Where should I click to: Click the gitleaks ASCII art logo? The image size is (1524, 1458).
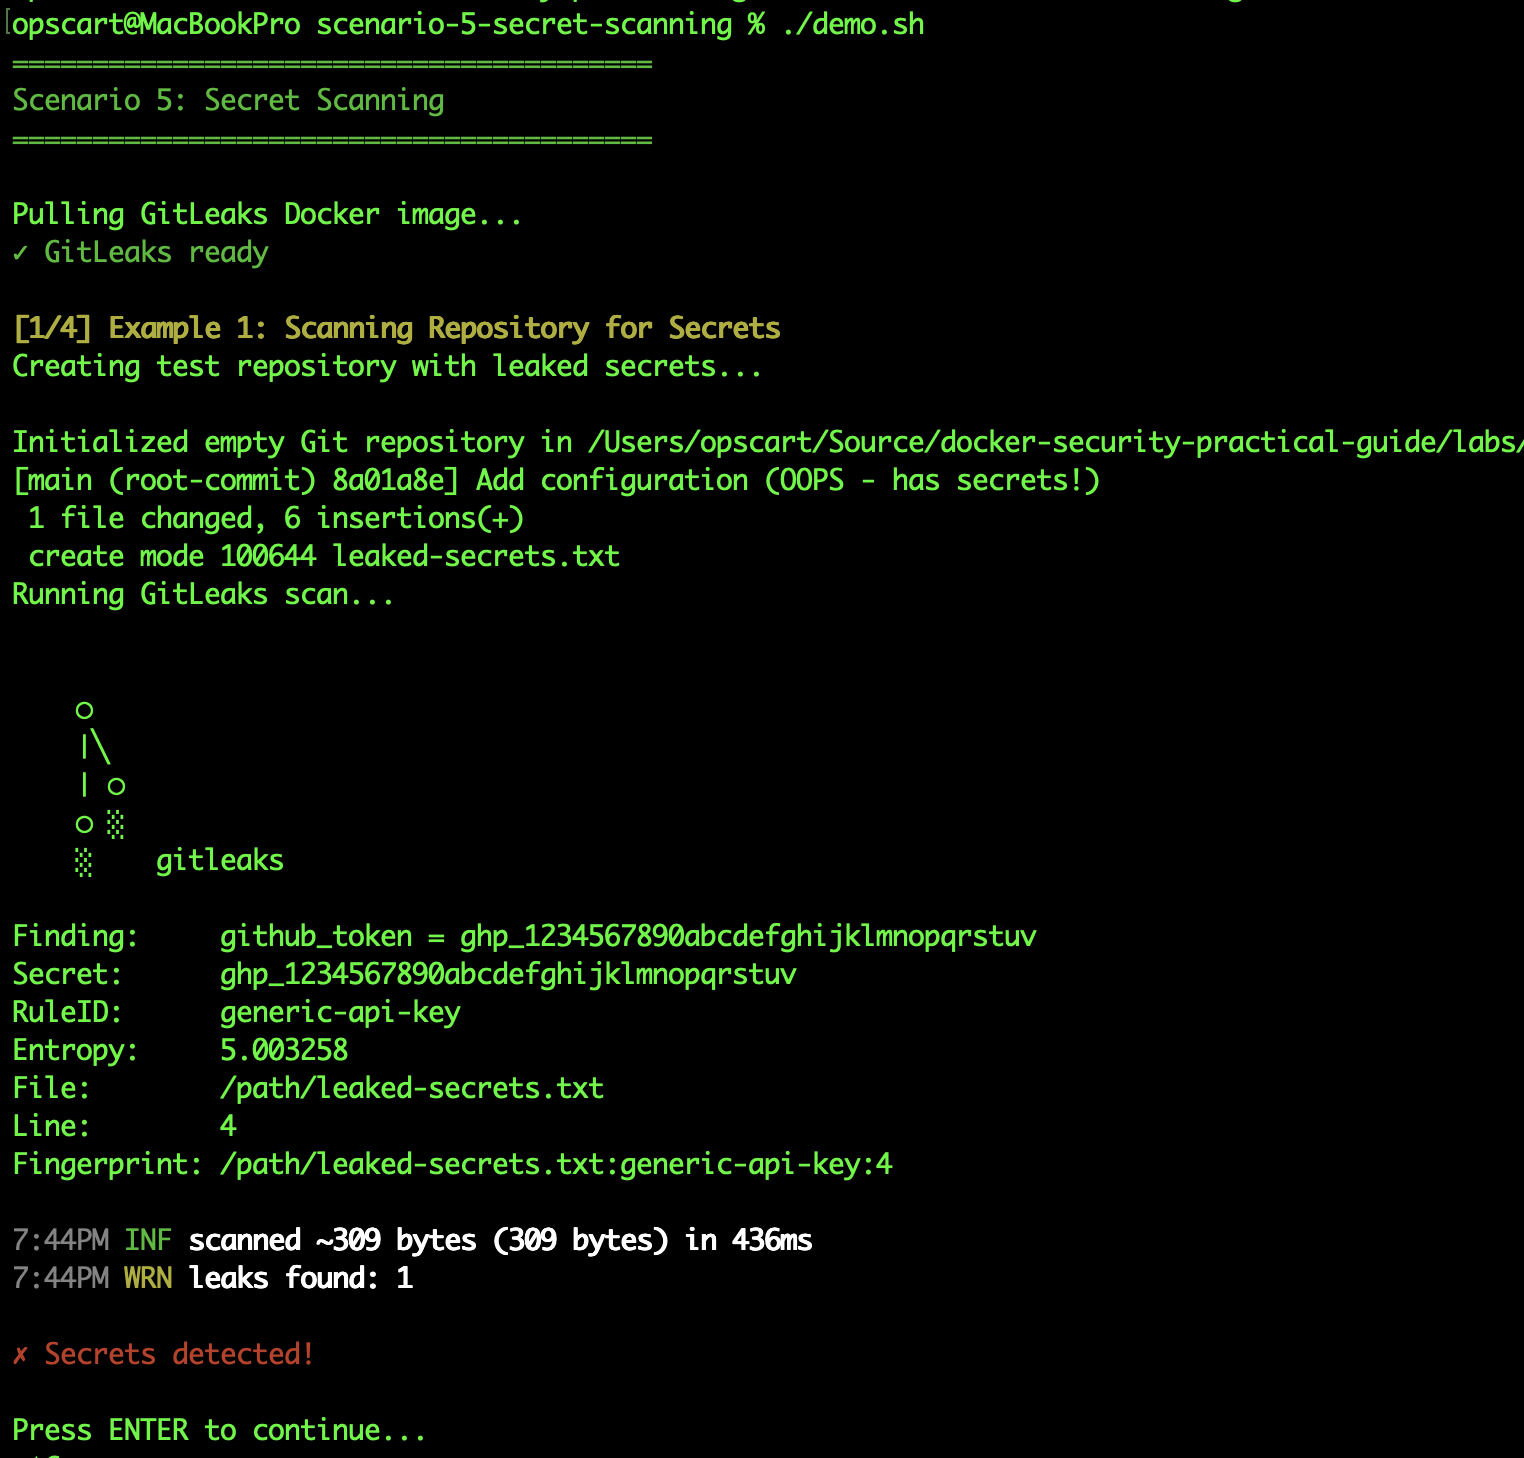[x=100, y=788]
